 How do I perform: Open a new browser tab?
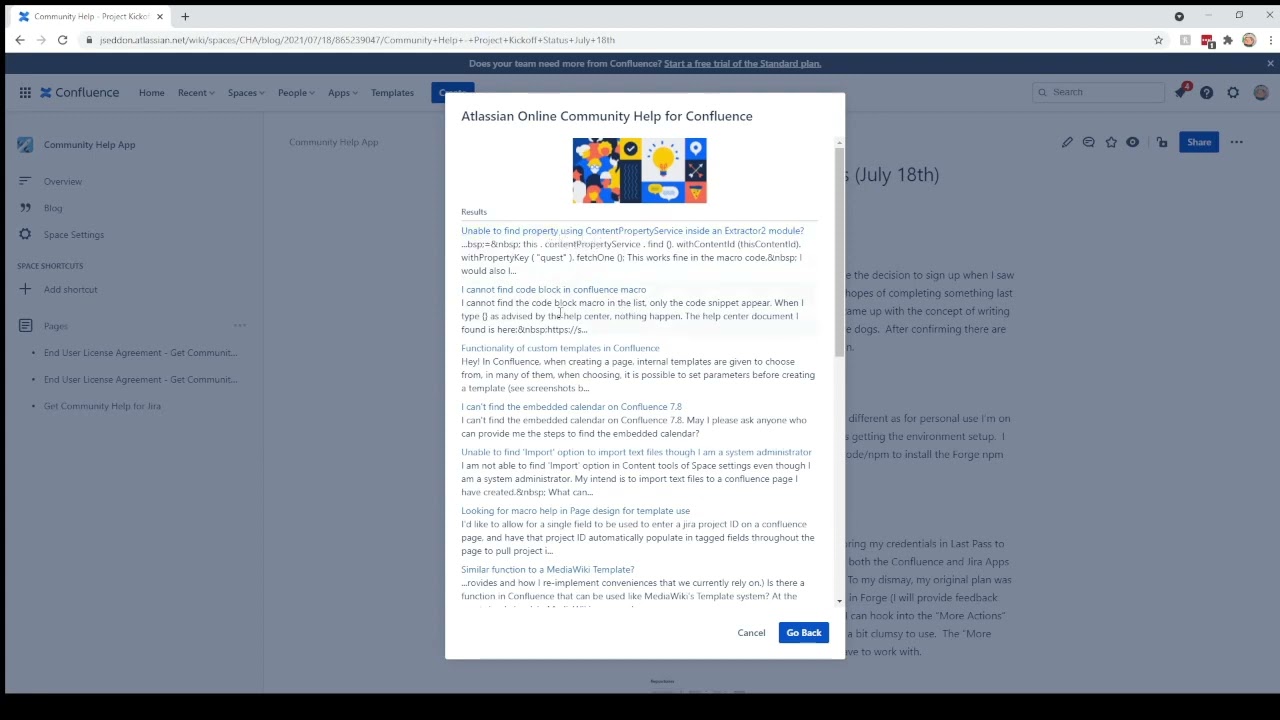[185, 16]
